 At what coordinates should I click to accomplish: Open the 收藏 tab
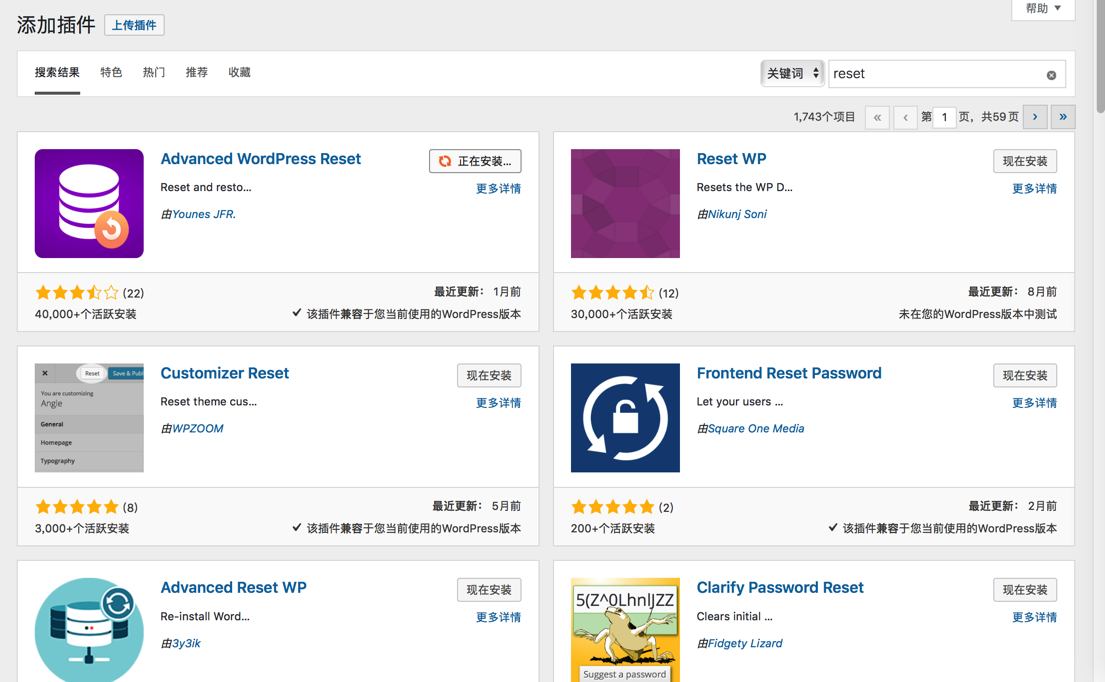pos(239,73)
